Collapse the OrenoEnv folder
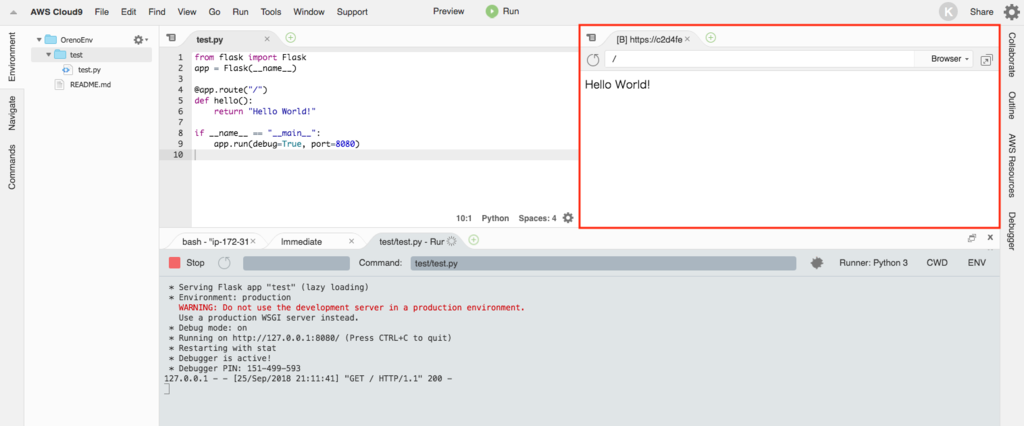 click(x=39, y=40)
